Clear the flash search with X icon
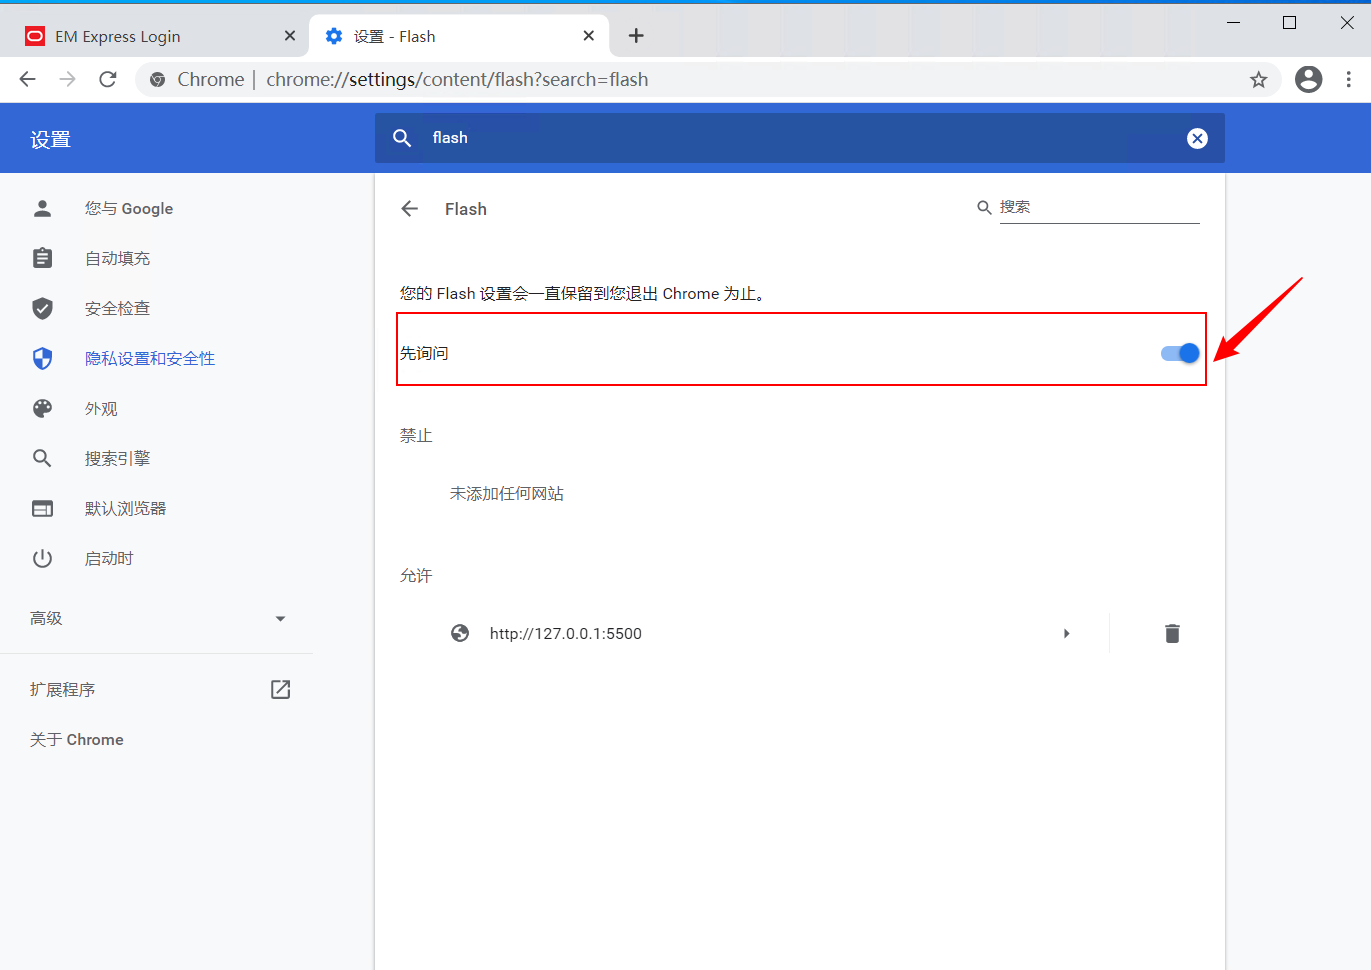 [x=1197, y=139]
